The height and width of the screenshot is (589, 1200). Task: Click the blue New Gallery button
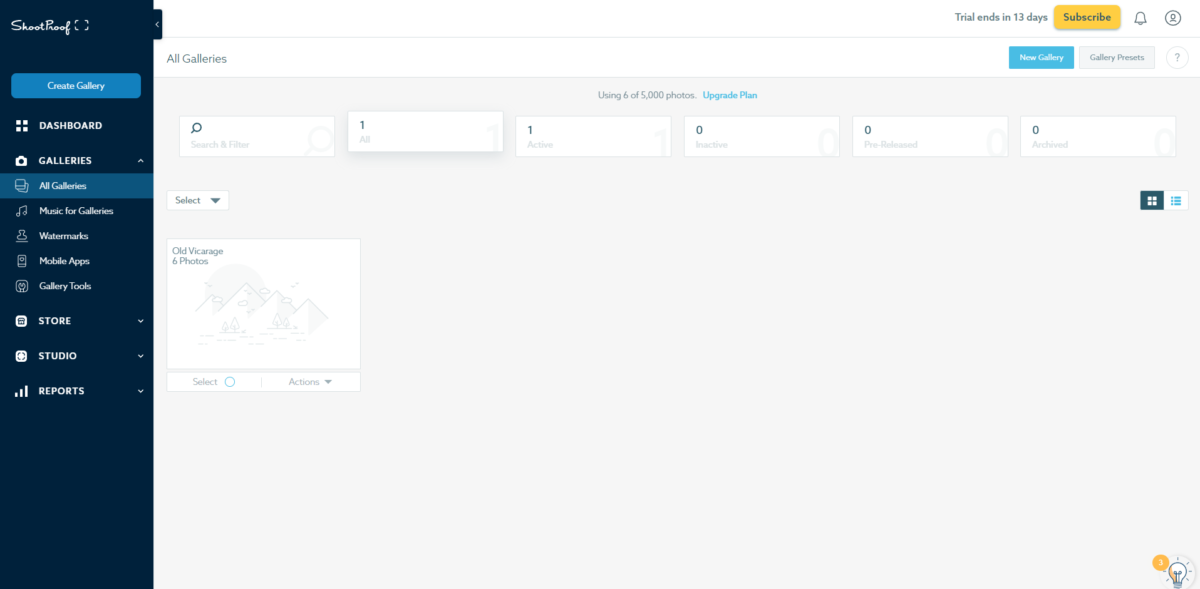coord(1041,58)
